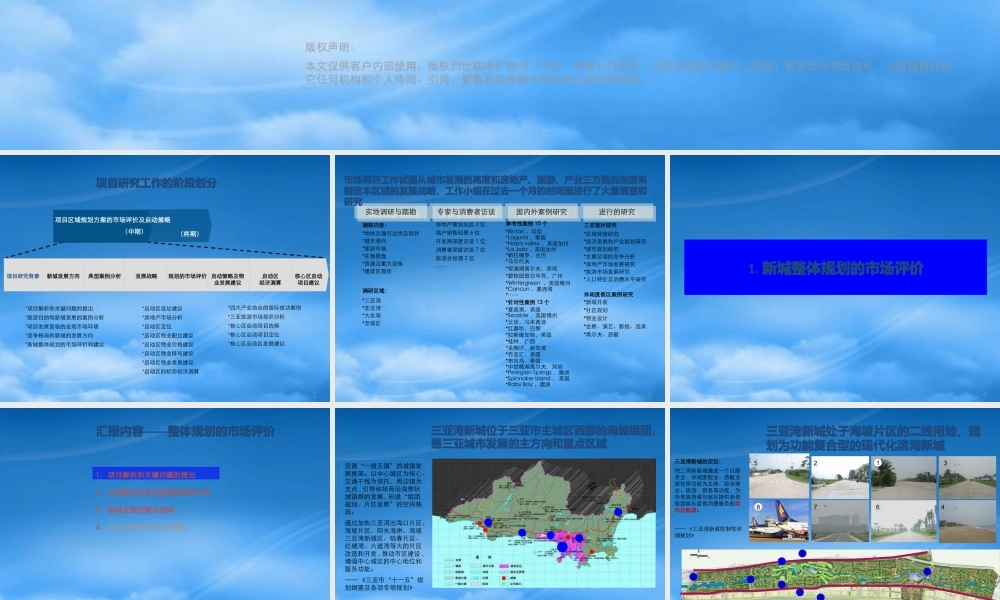The height and width of the screenshot is (600, 1000).
Task: Click the 实地调研与踏勘 header box
Action: [390, 212]
